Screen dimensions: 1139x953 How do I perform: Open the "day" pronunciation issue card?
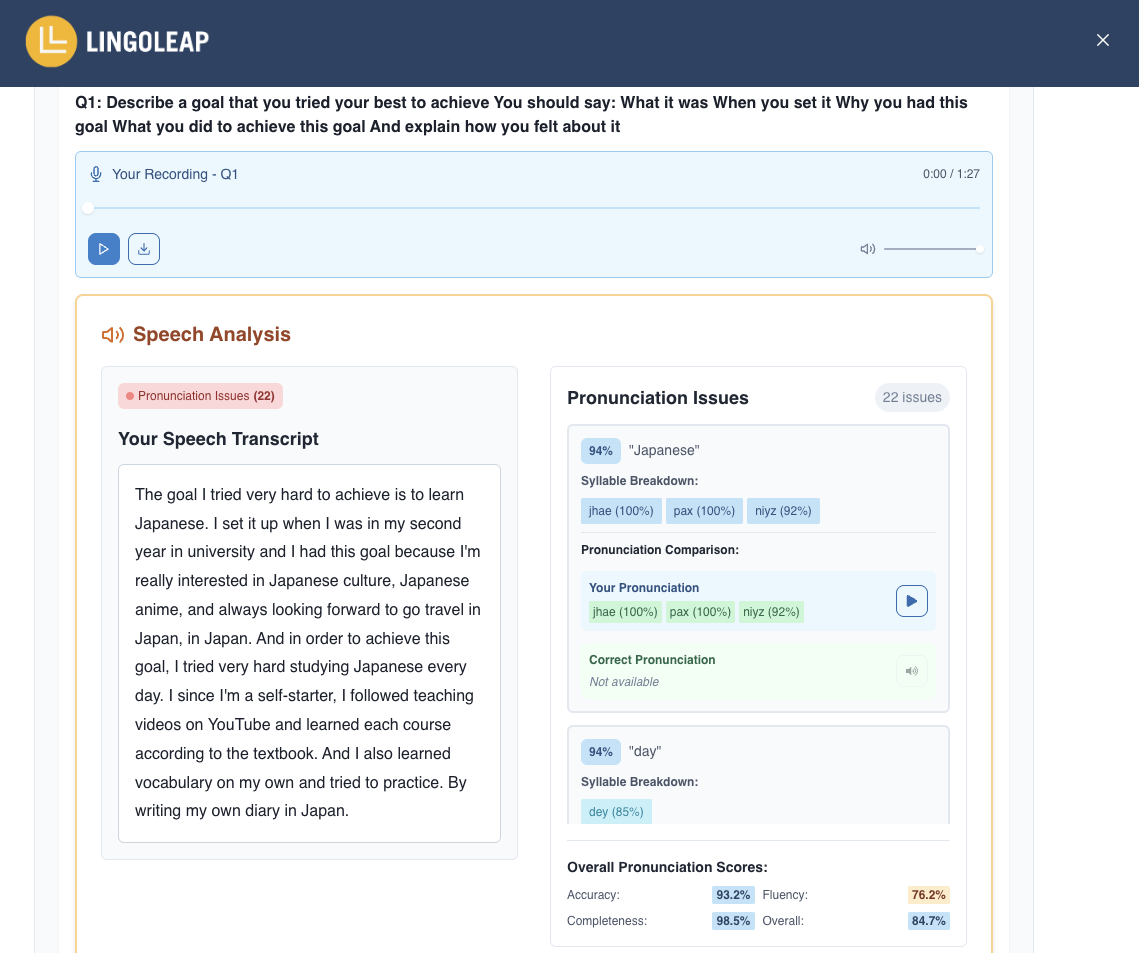(x=758, y=775)
